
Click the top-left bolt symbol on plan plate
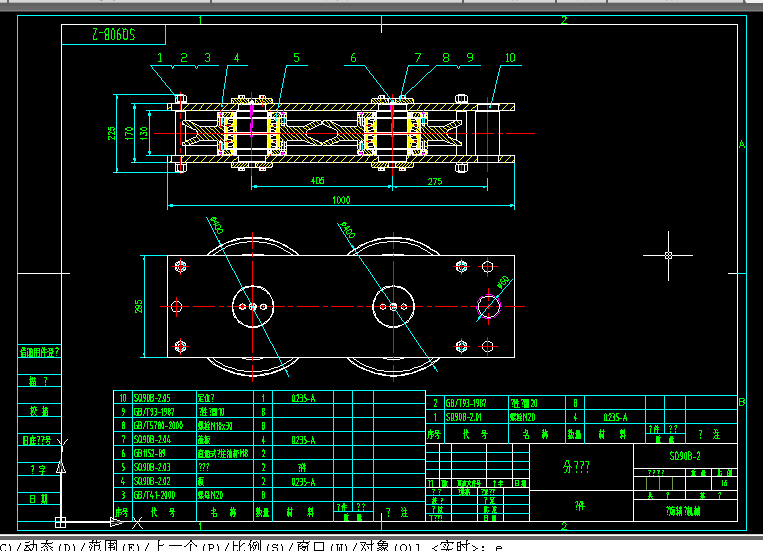coord(181,267)
